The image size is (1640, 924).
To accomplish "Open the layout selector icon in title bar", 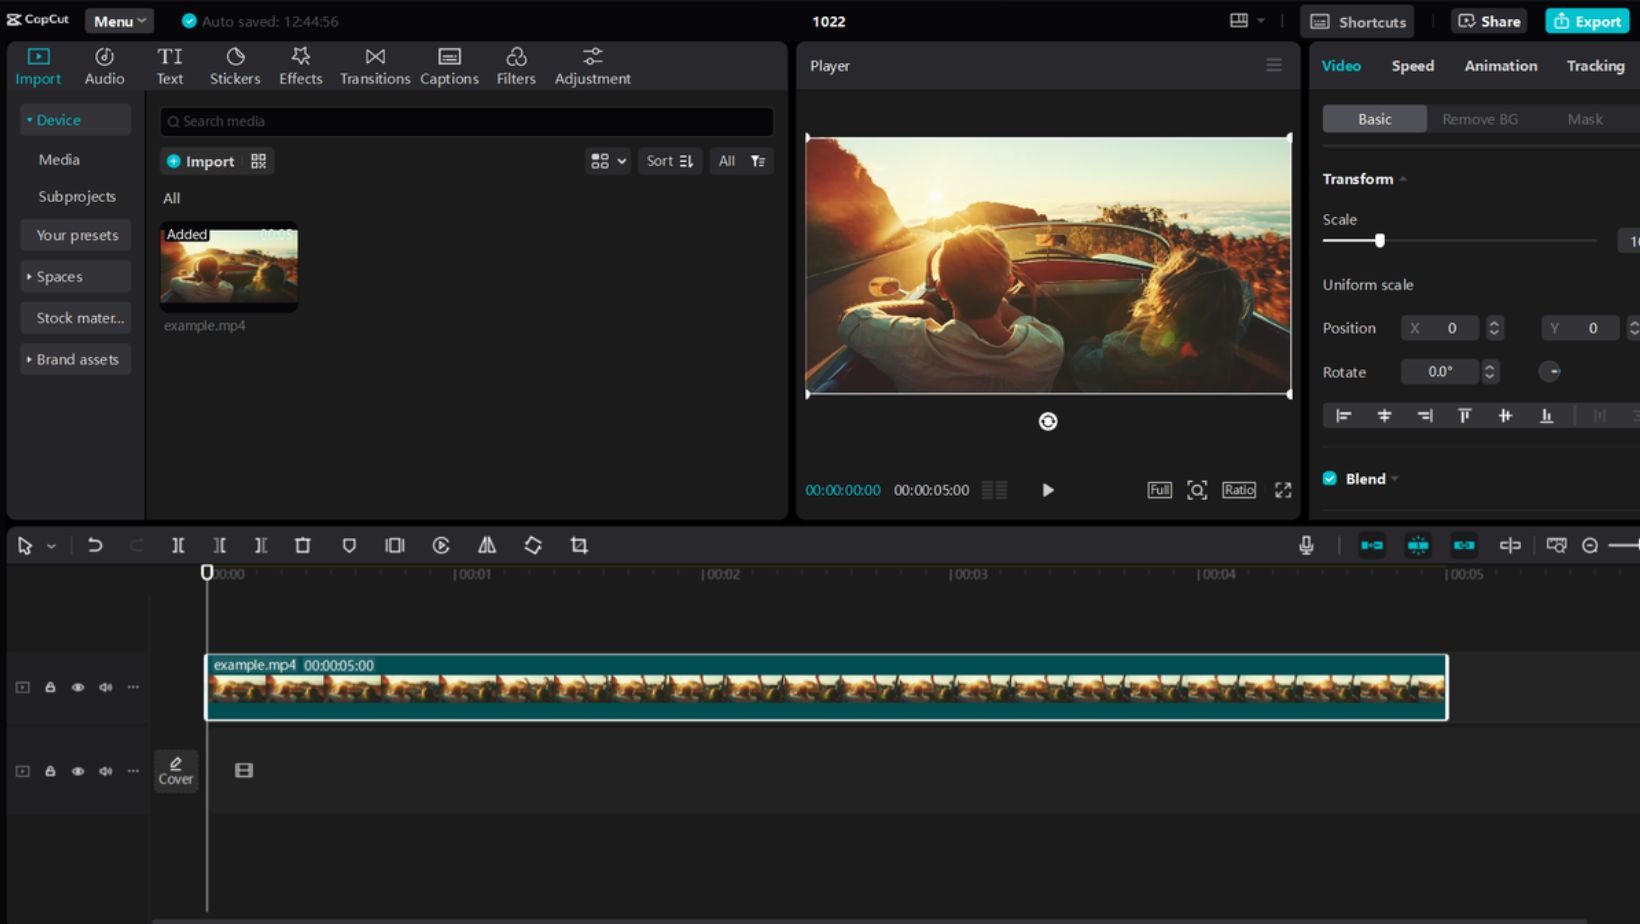I will (1246, 20).
